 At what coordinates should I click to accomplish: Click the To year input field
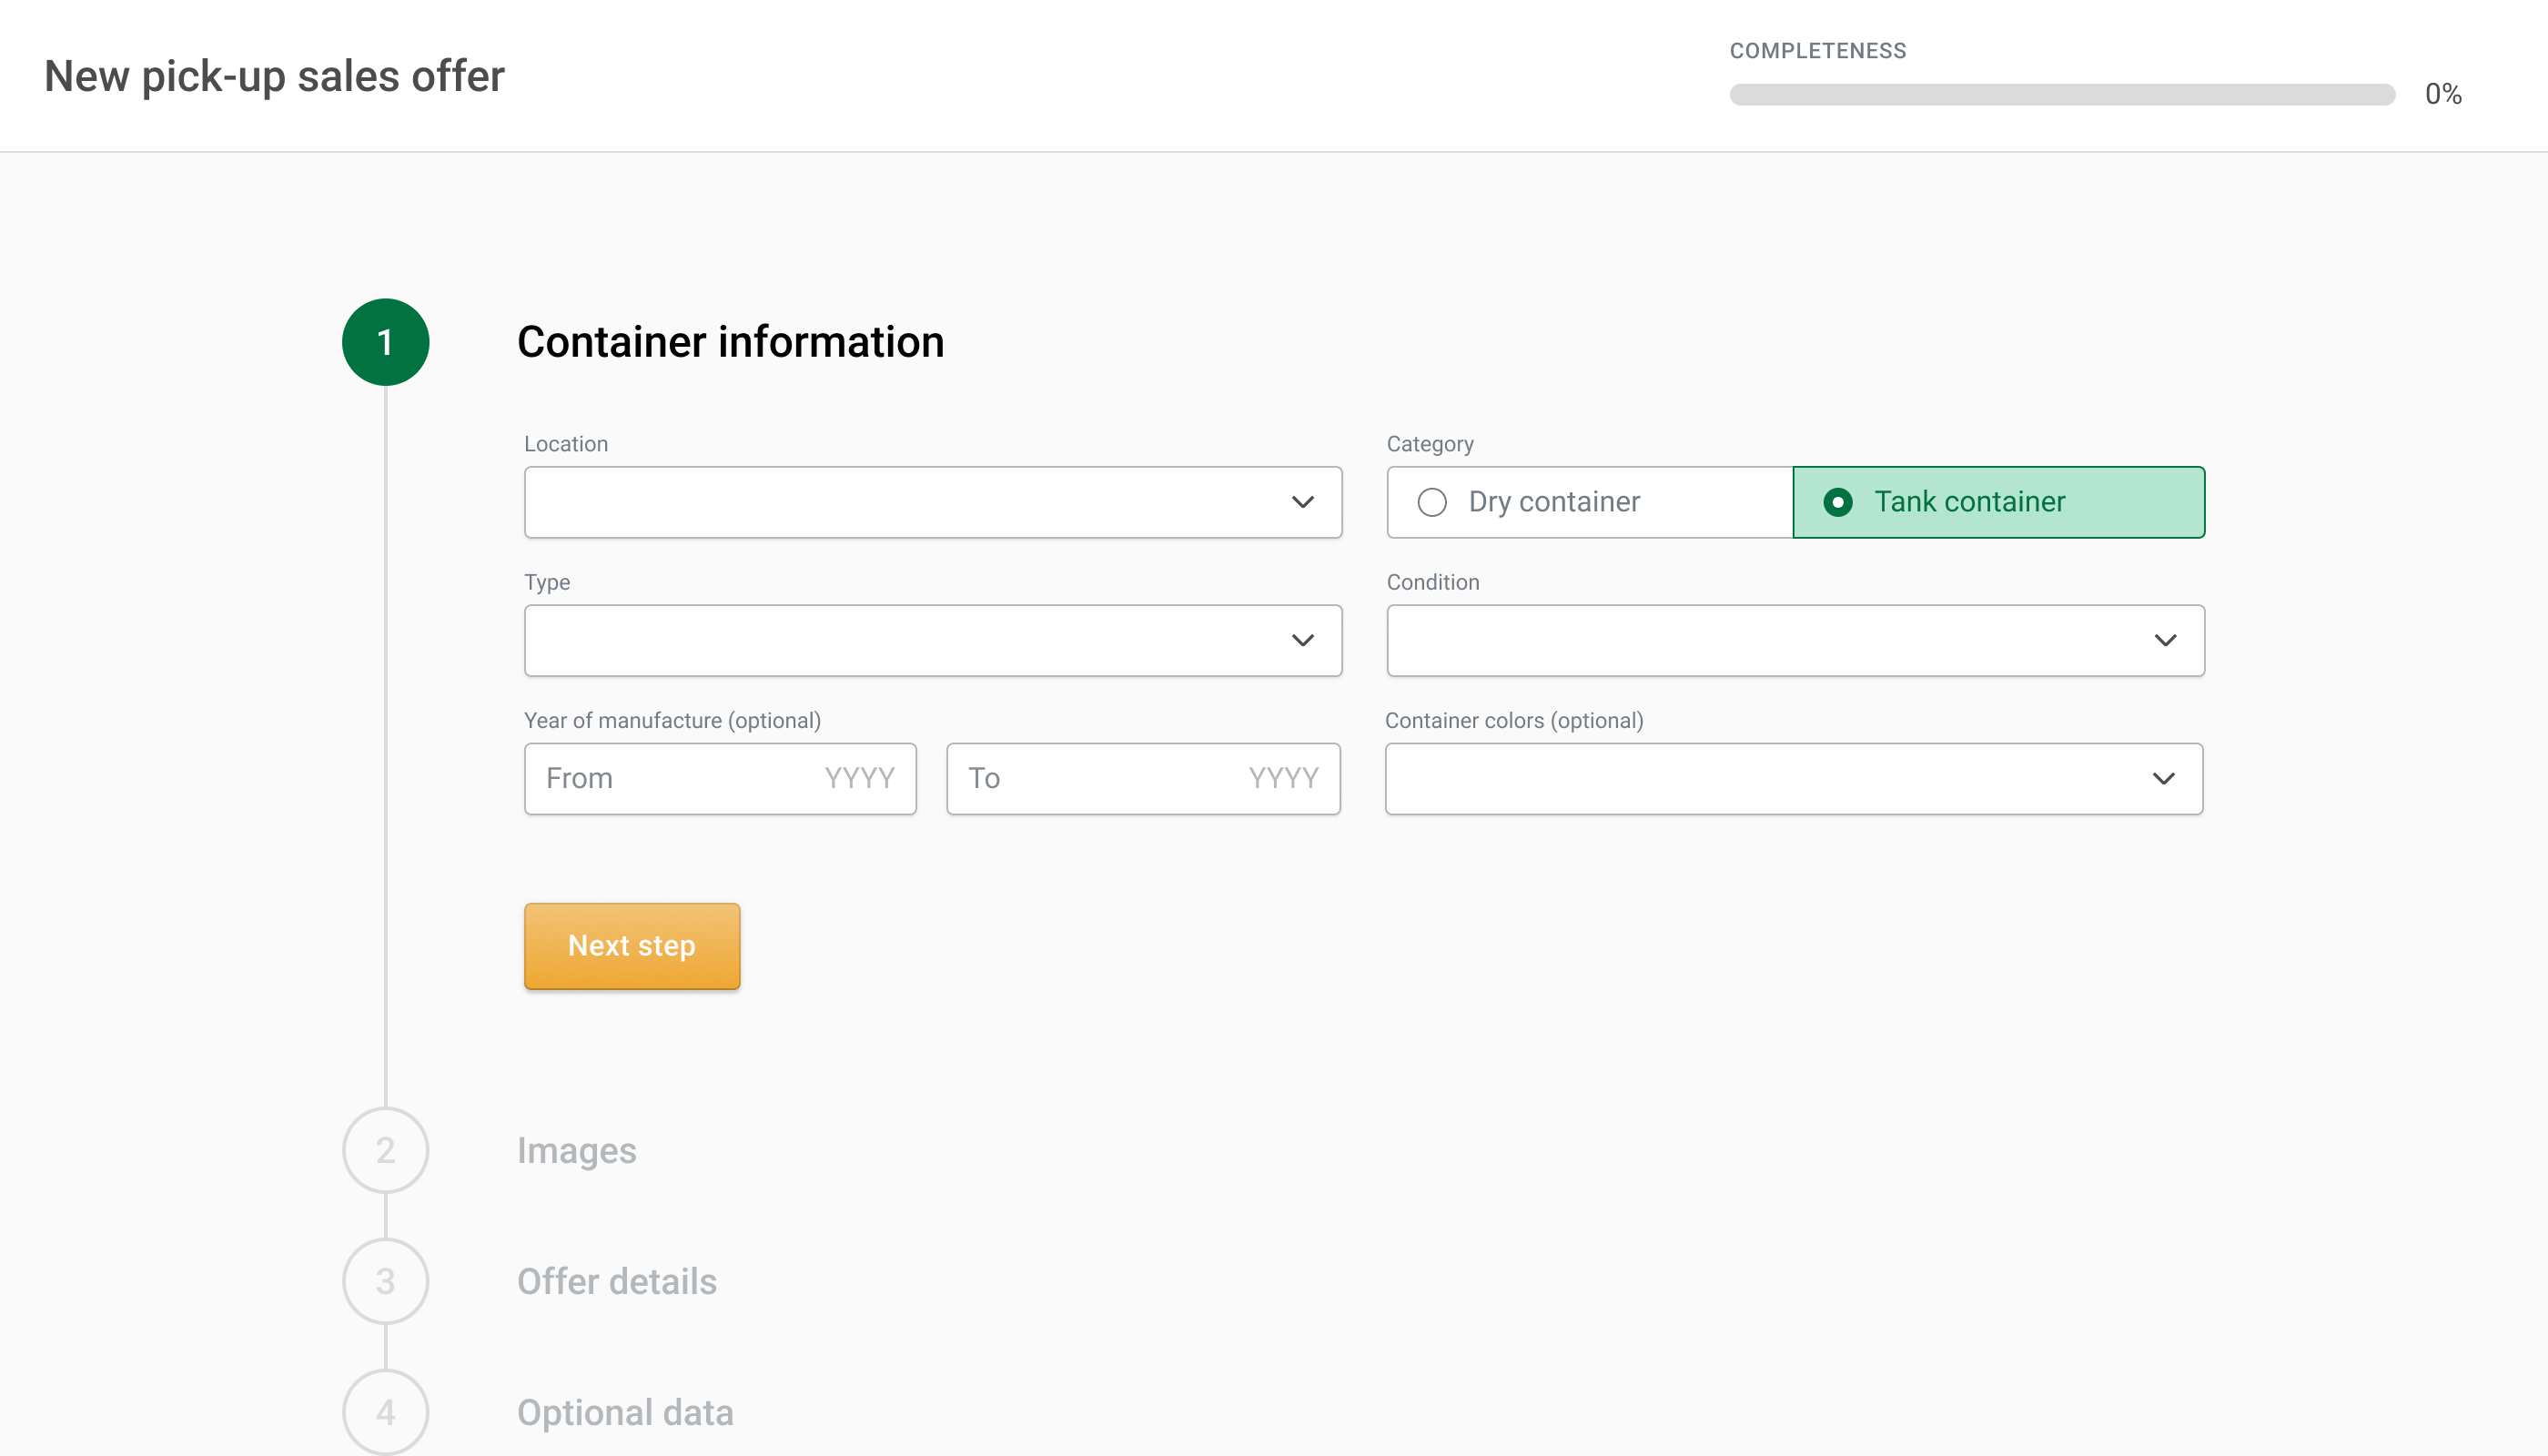1143,778
